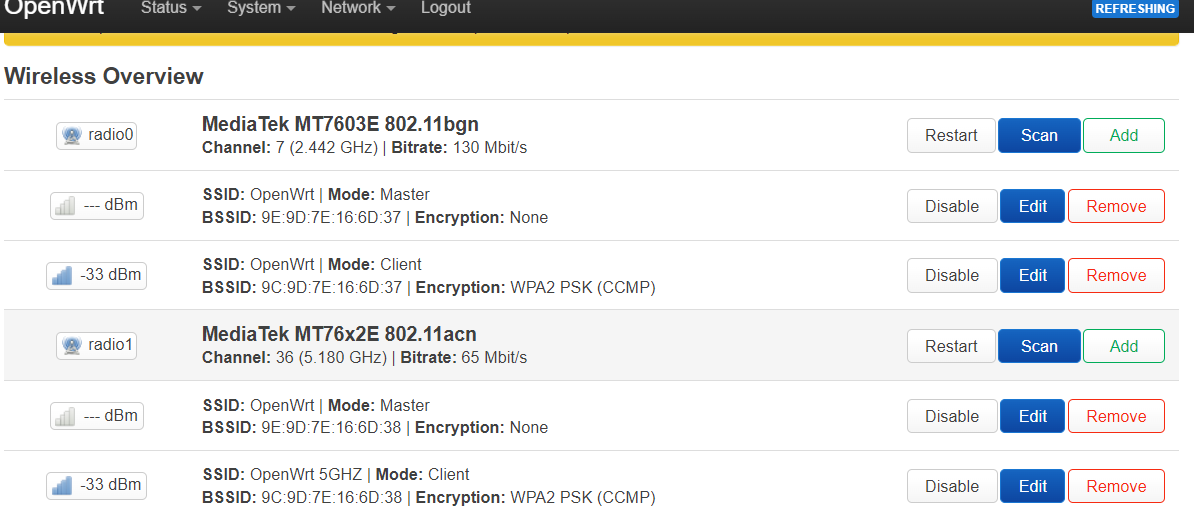Remove the Master network with BSSID 9E:9D:7E:16:6D:38
This screenshot has width=1194, height=515.
tap(1116, 416)
